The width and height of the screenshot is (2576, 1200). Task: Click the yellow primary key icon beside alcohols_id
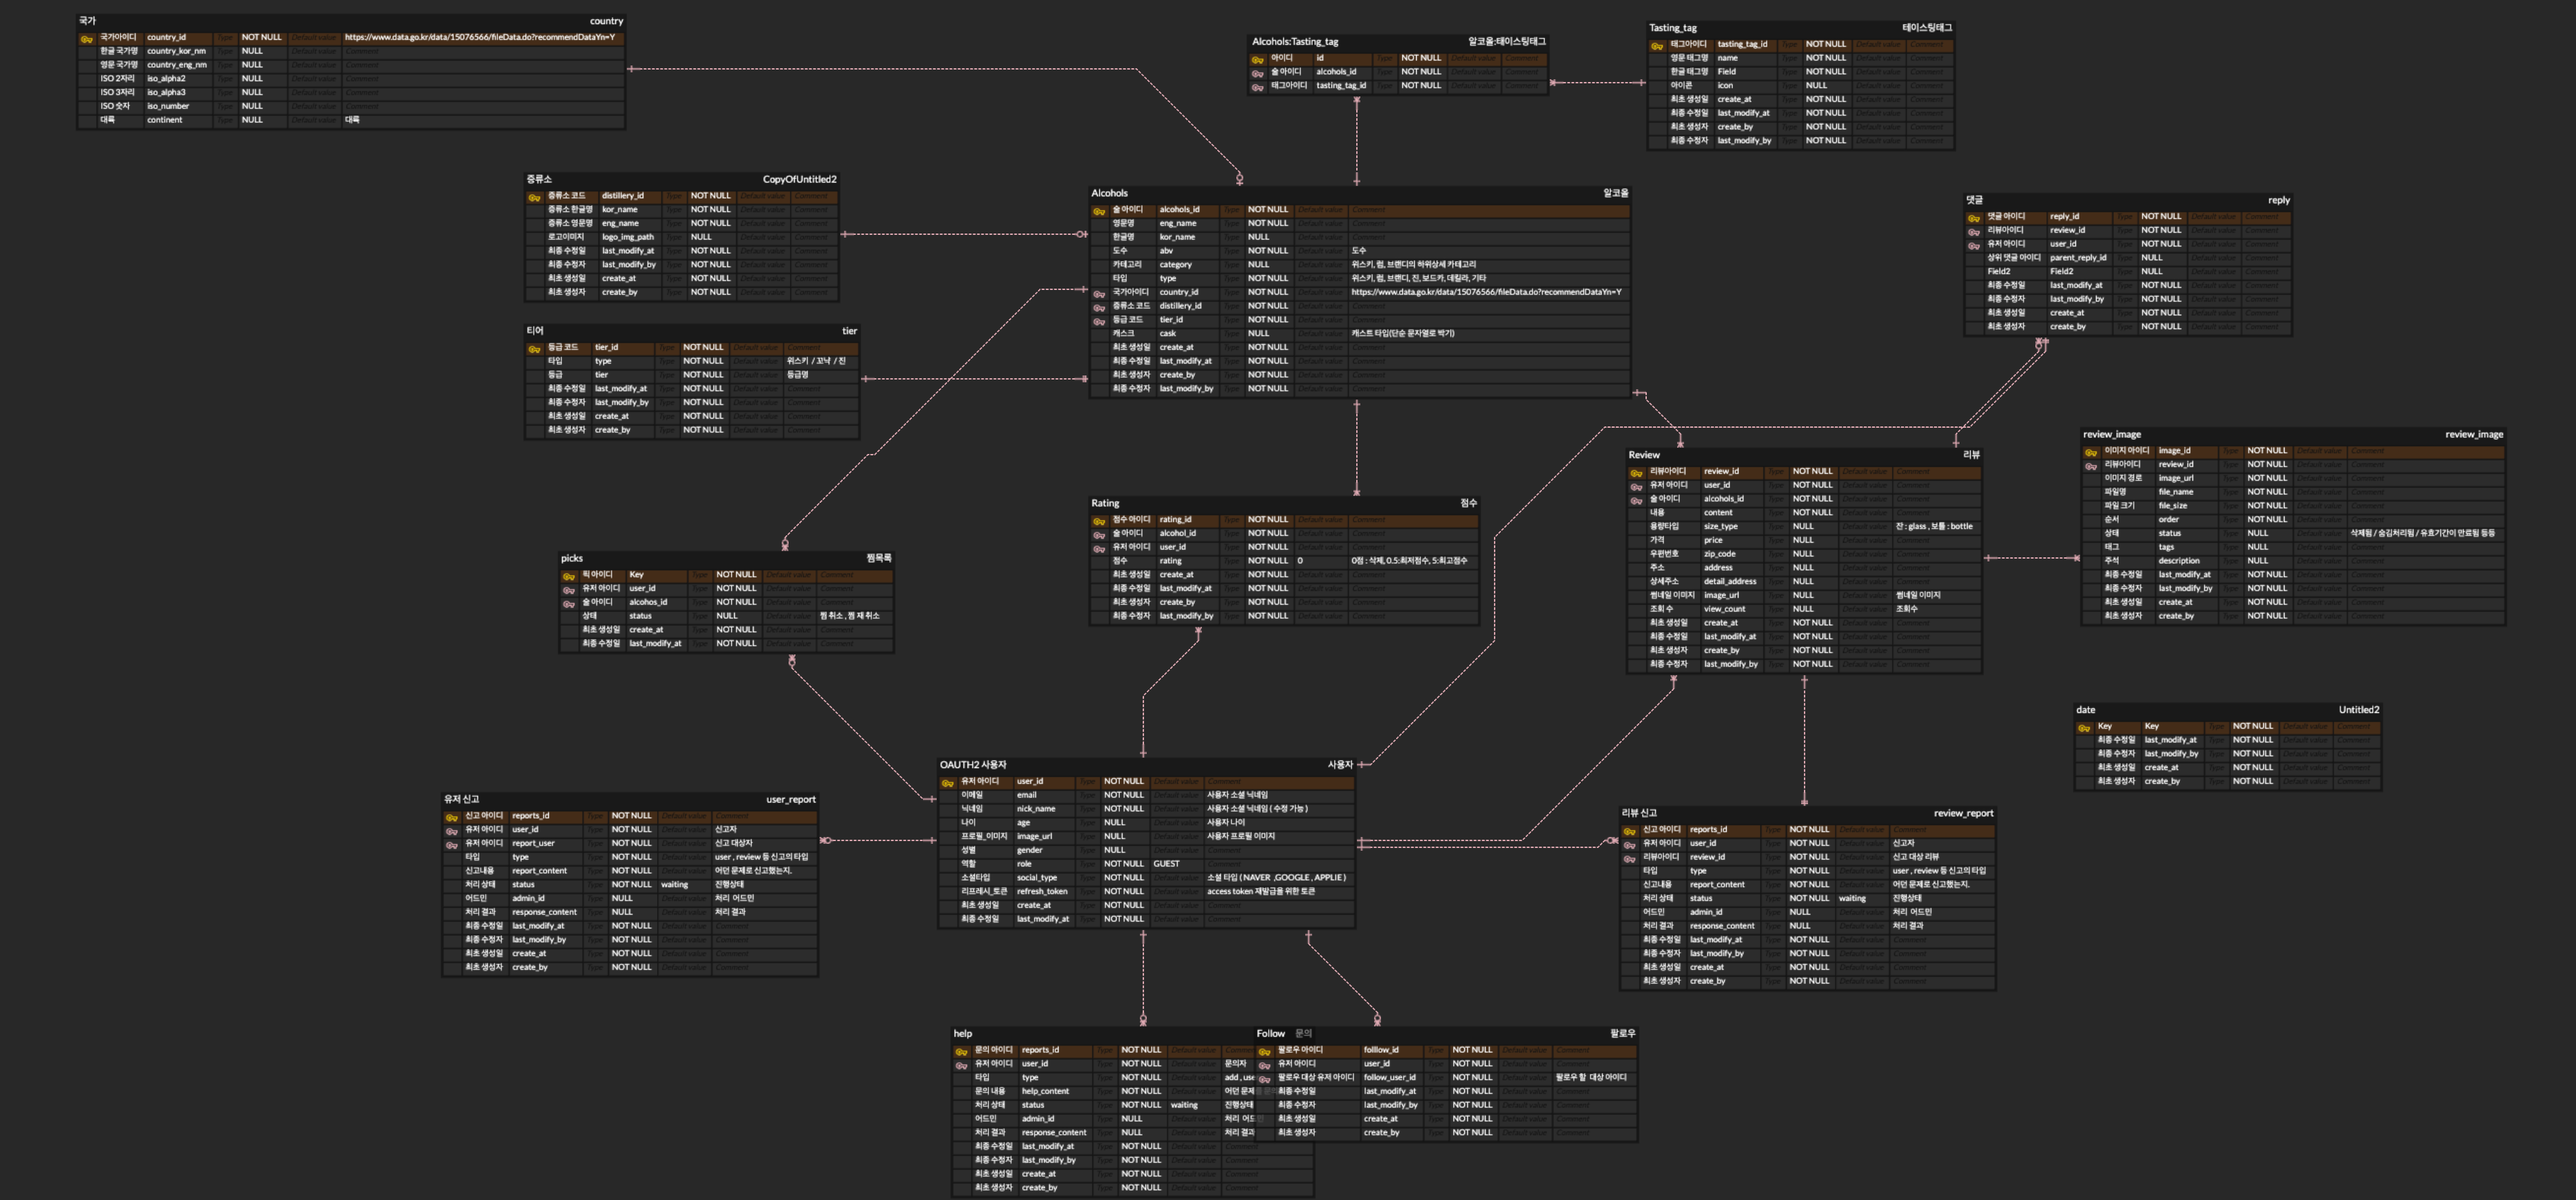pos(1099,211)
